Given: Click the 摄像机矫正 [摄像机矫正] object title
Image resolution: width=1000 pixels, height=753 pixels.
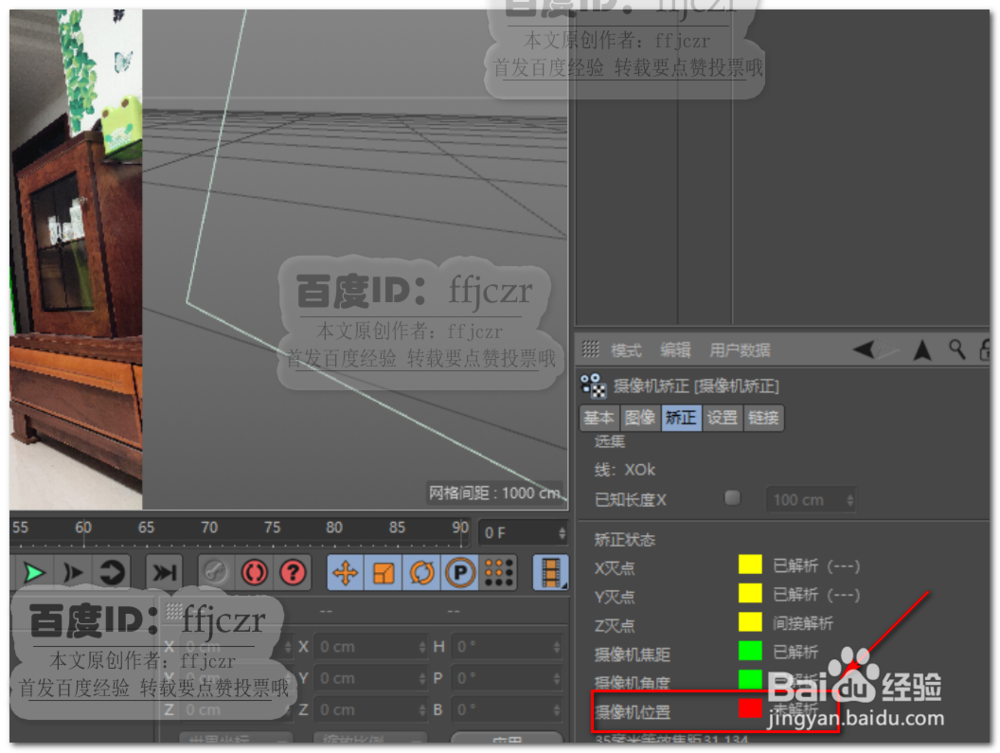Looking at the screenshot, I should 696,386.
